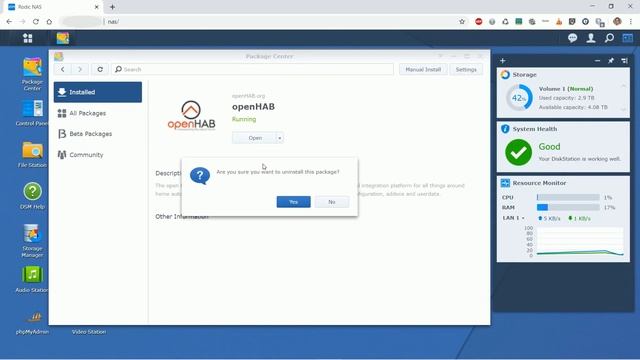
Task: Click the question mark dialog icon
Action: click(x=200, y=176)
